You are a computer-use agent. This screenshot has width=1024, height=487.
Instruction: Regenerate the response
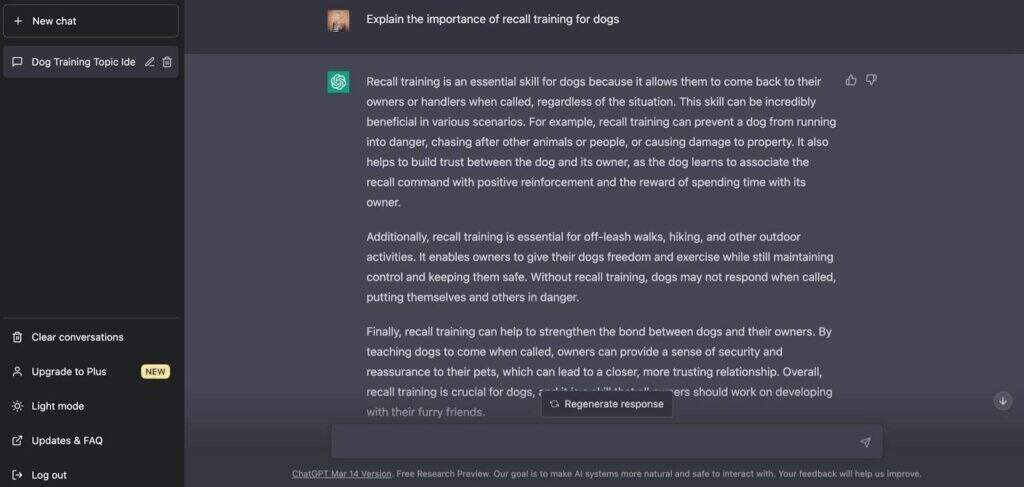(x=607, y=404)
